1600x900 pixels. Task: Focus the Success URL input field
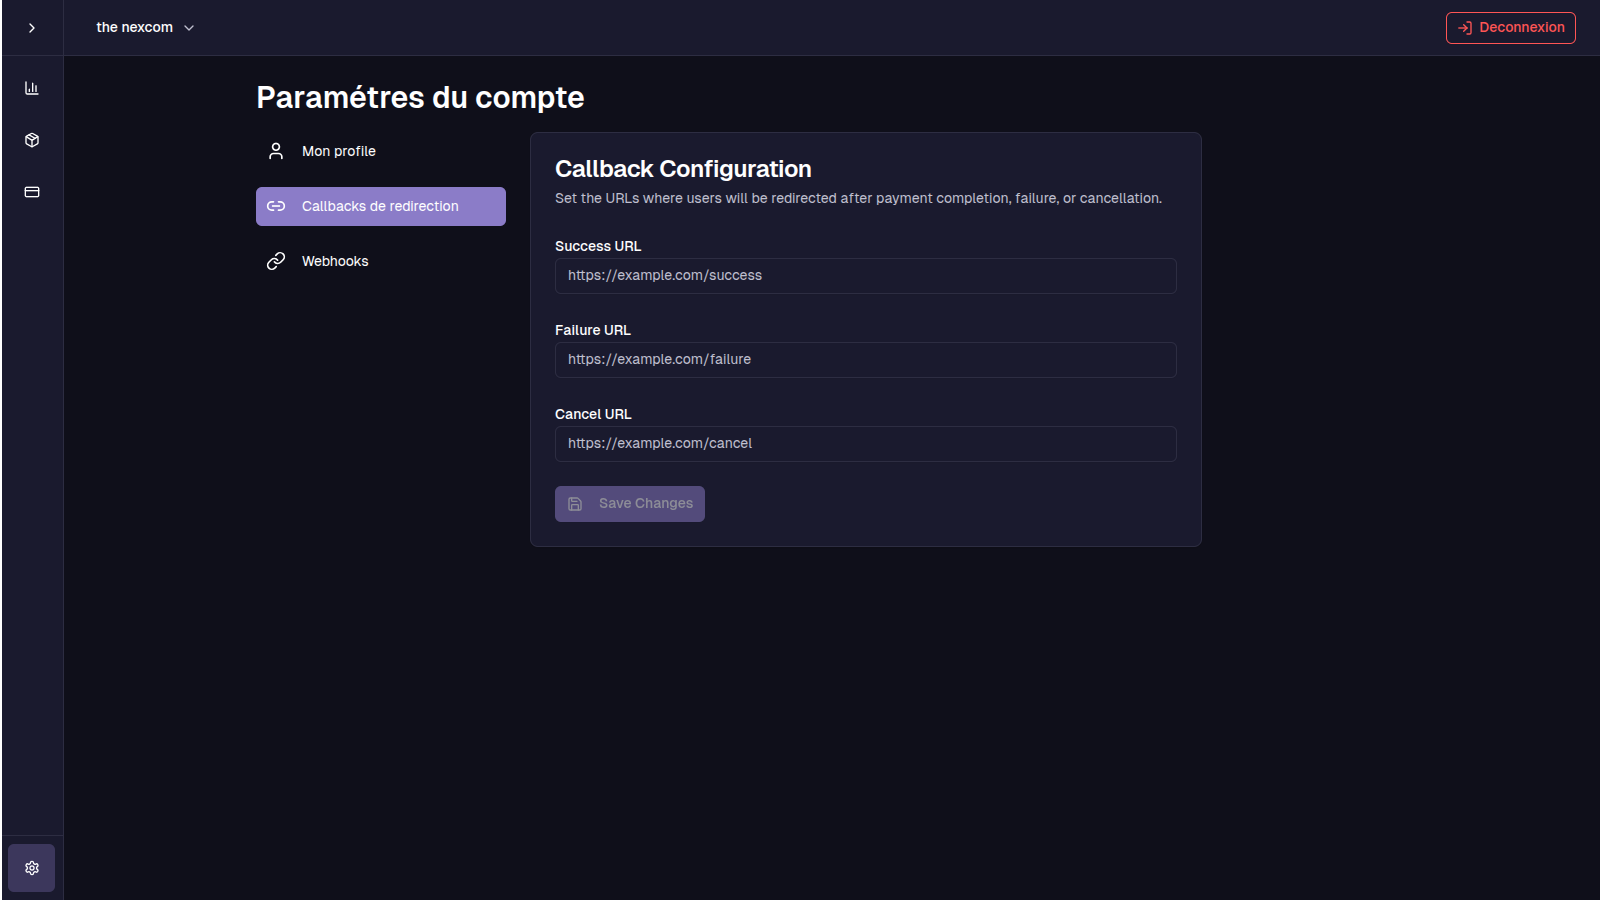[x=865, y=276]
